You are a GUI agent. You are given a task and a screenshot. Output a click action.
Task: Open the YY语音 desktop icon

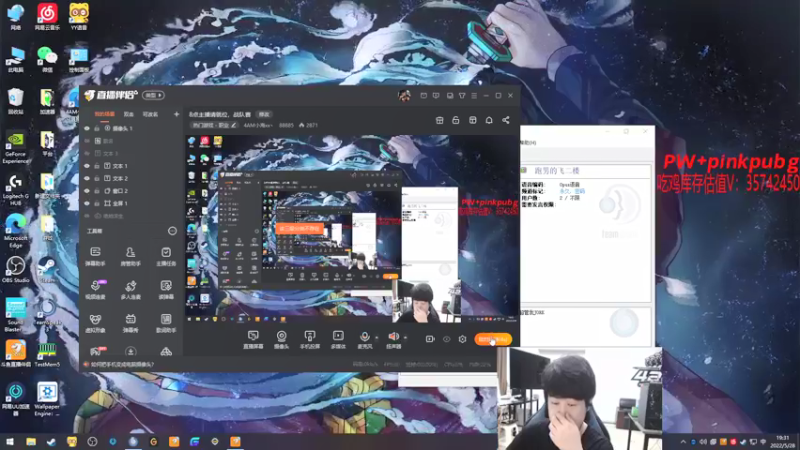(x=79, y=16)
